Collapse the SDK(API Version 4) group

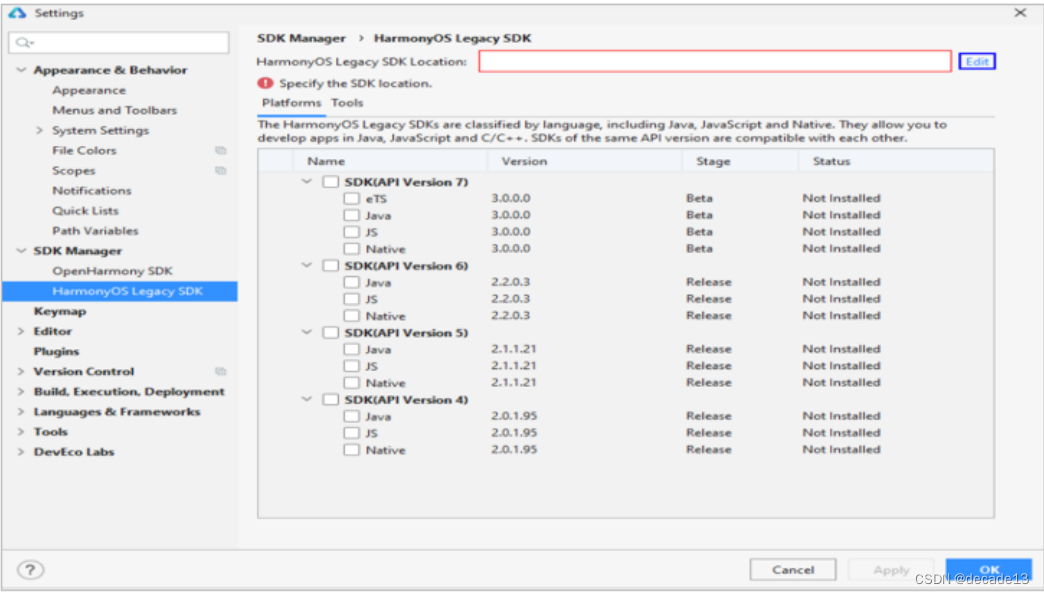point(307,400)
